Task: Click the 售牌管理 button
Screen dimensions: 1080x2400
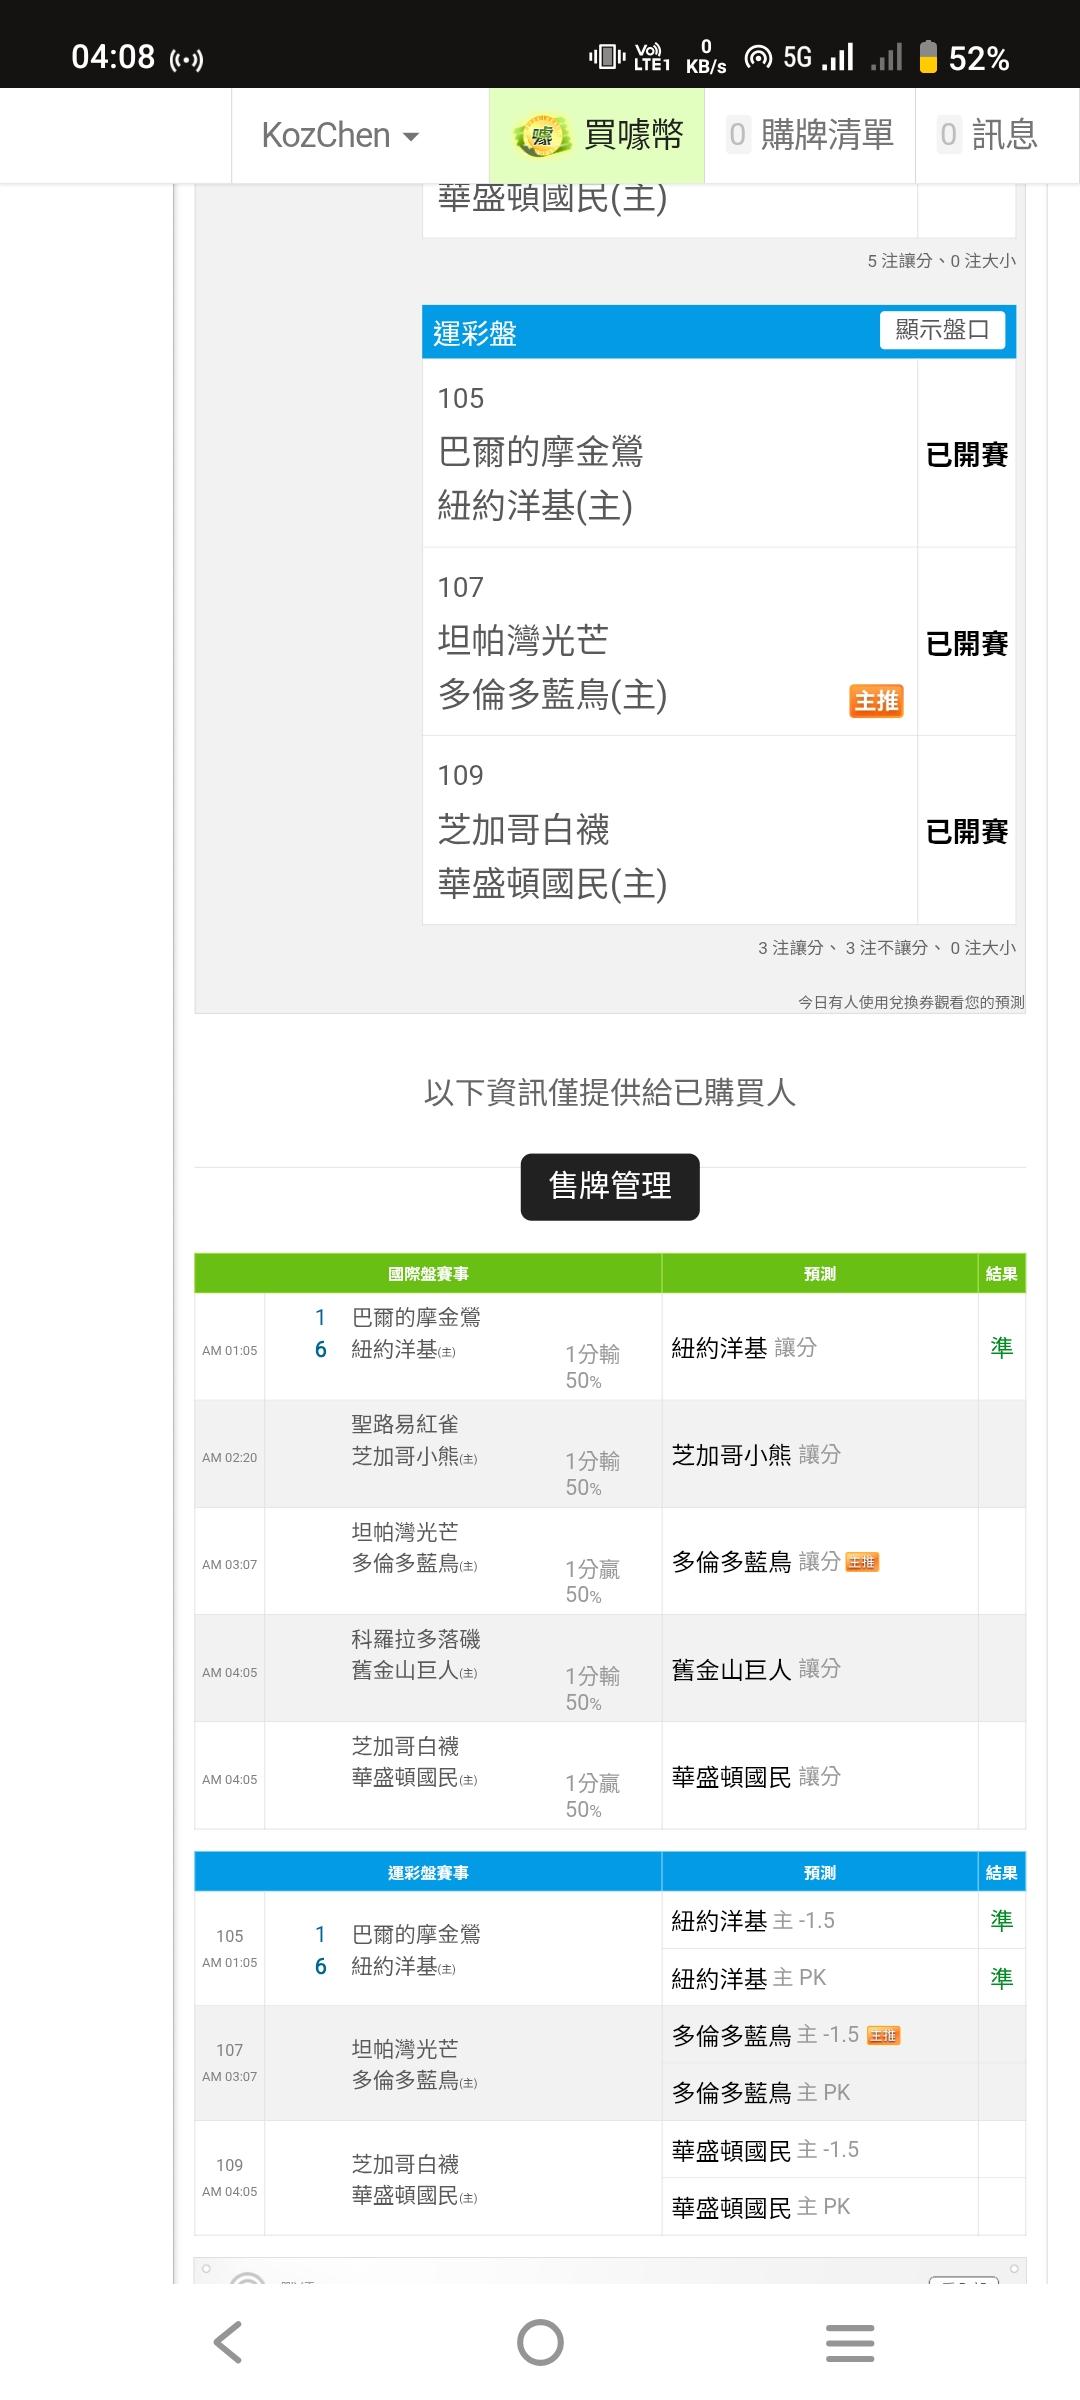Action: [x=610, y=1186]
